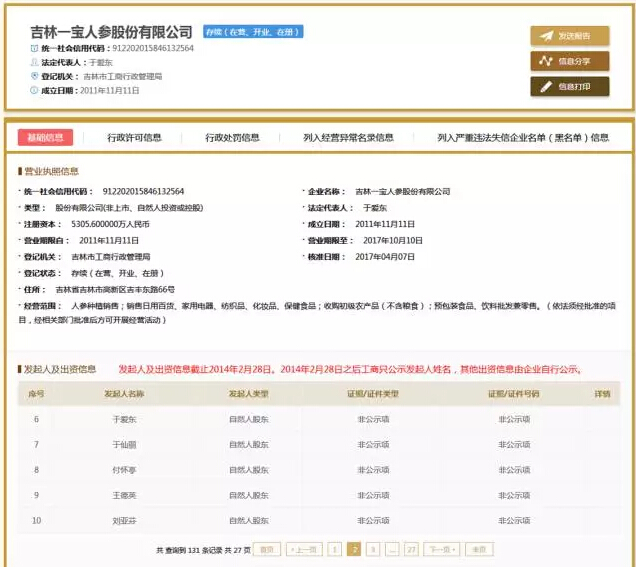The image size is (636, 571).
Task: Click the 存续 status badge beside company name
Action: tap(253, 32)
